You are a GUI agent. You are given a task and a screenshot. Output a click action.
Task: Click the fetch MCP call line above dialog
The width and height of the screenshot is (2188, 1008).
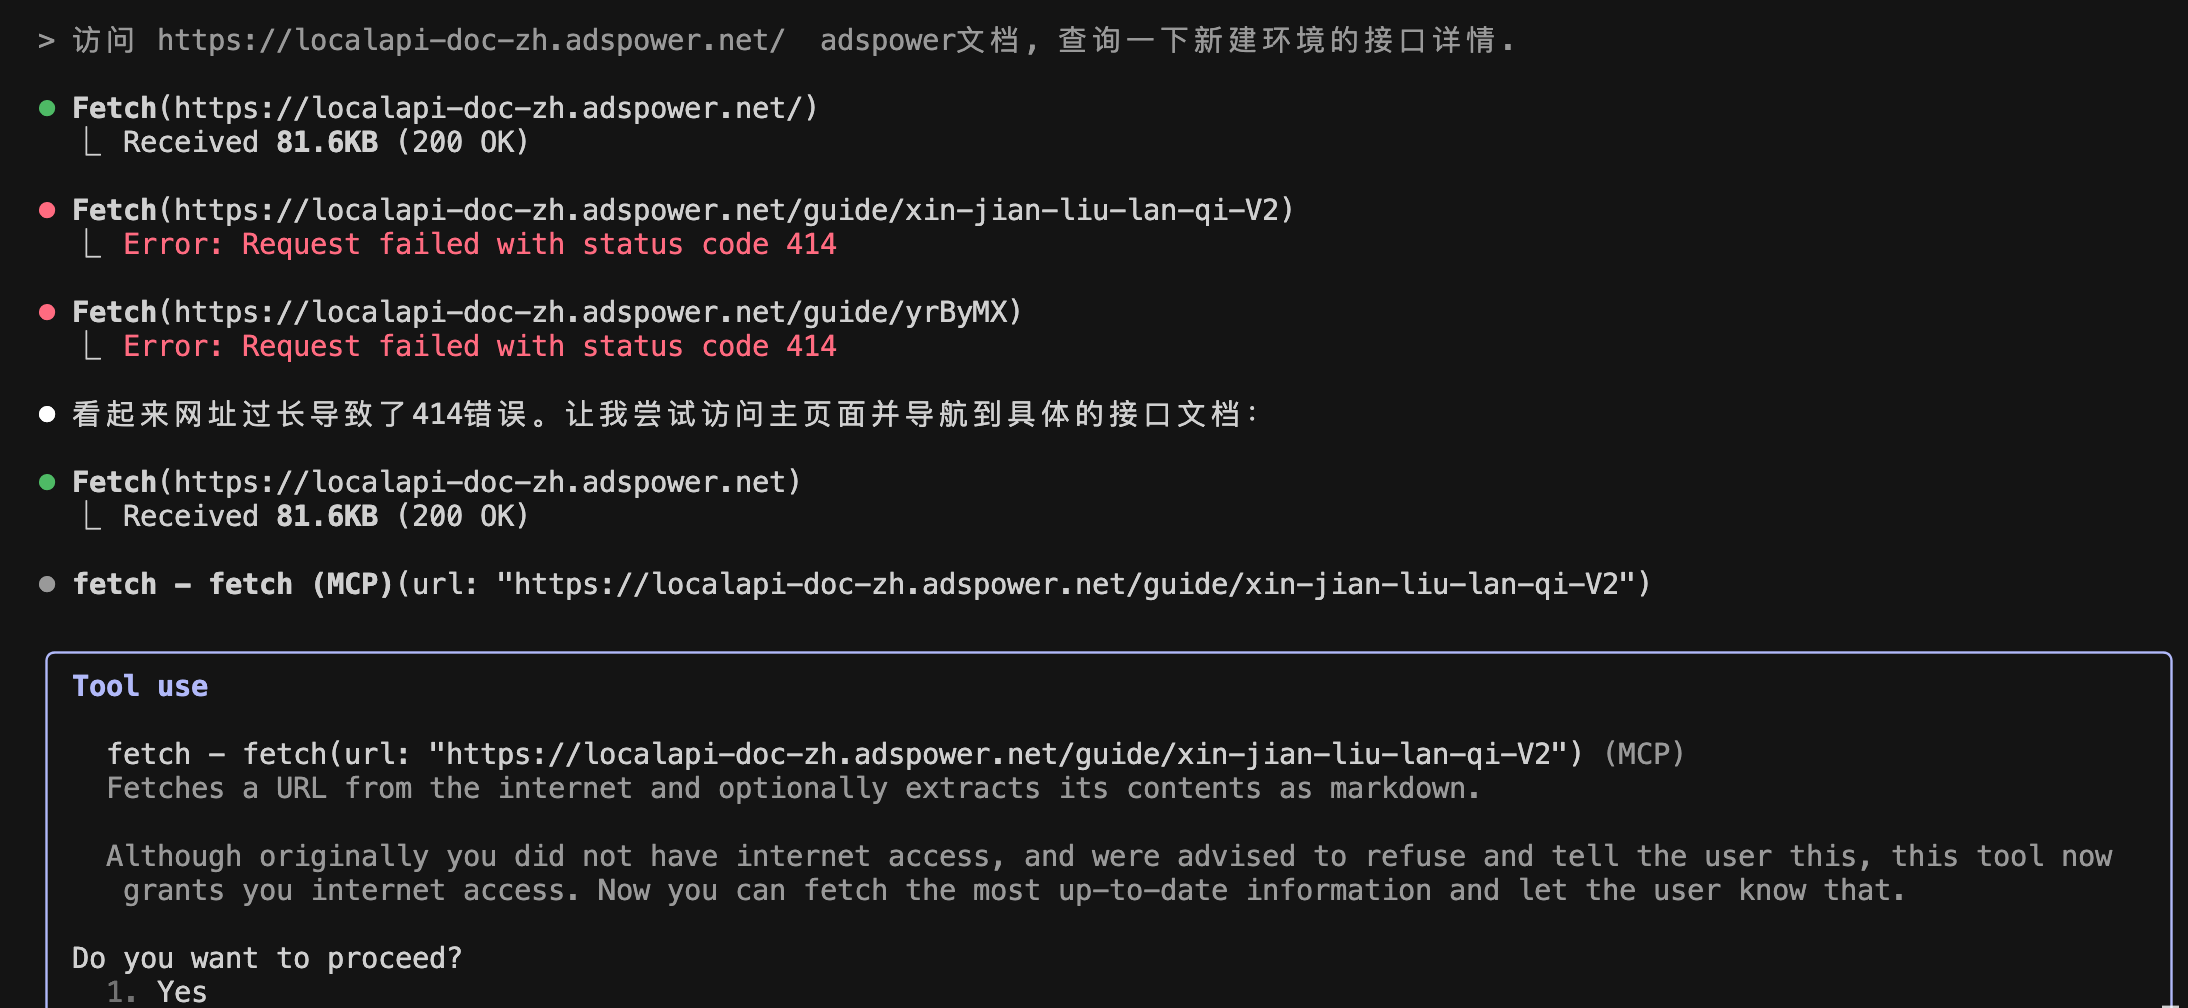pyautogui.click(x=862, y=584)
